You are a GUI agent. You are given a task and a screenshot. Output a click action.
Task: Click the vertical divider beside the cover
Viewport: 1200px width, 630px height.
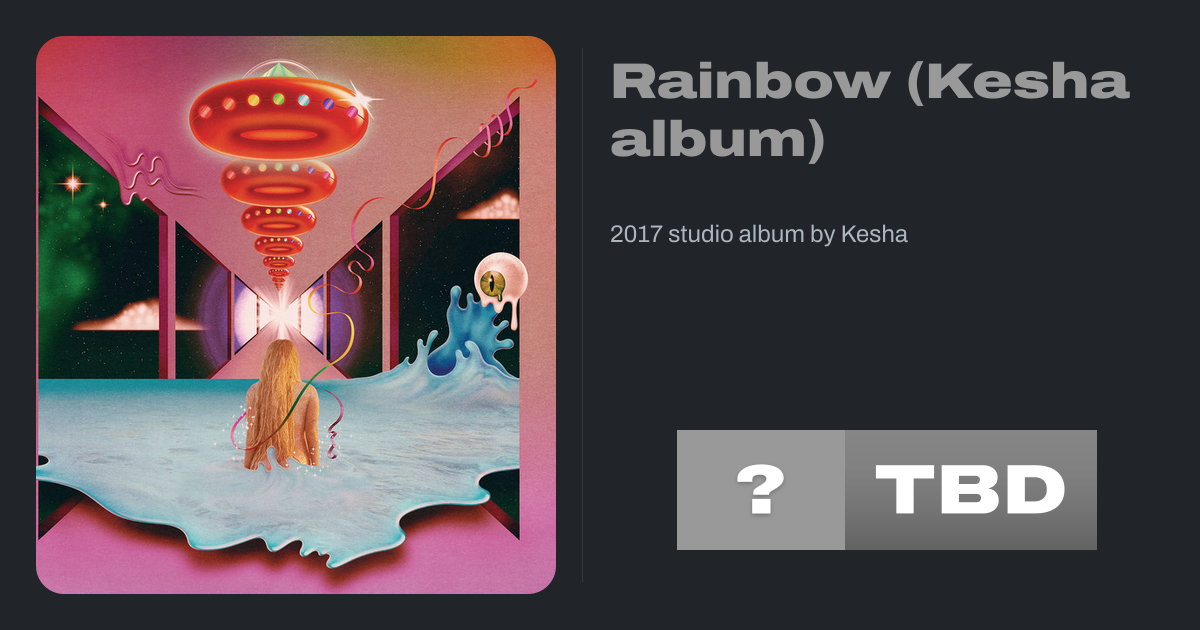click(x=583, y=315)
